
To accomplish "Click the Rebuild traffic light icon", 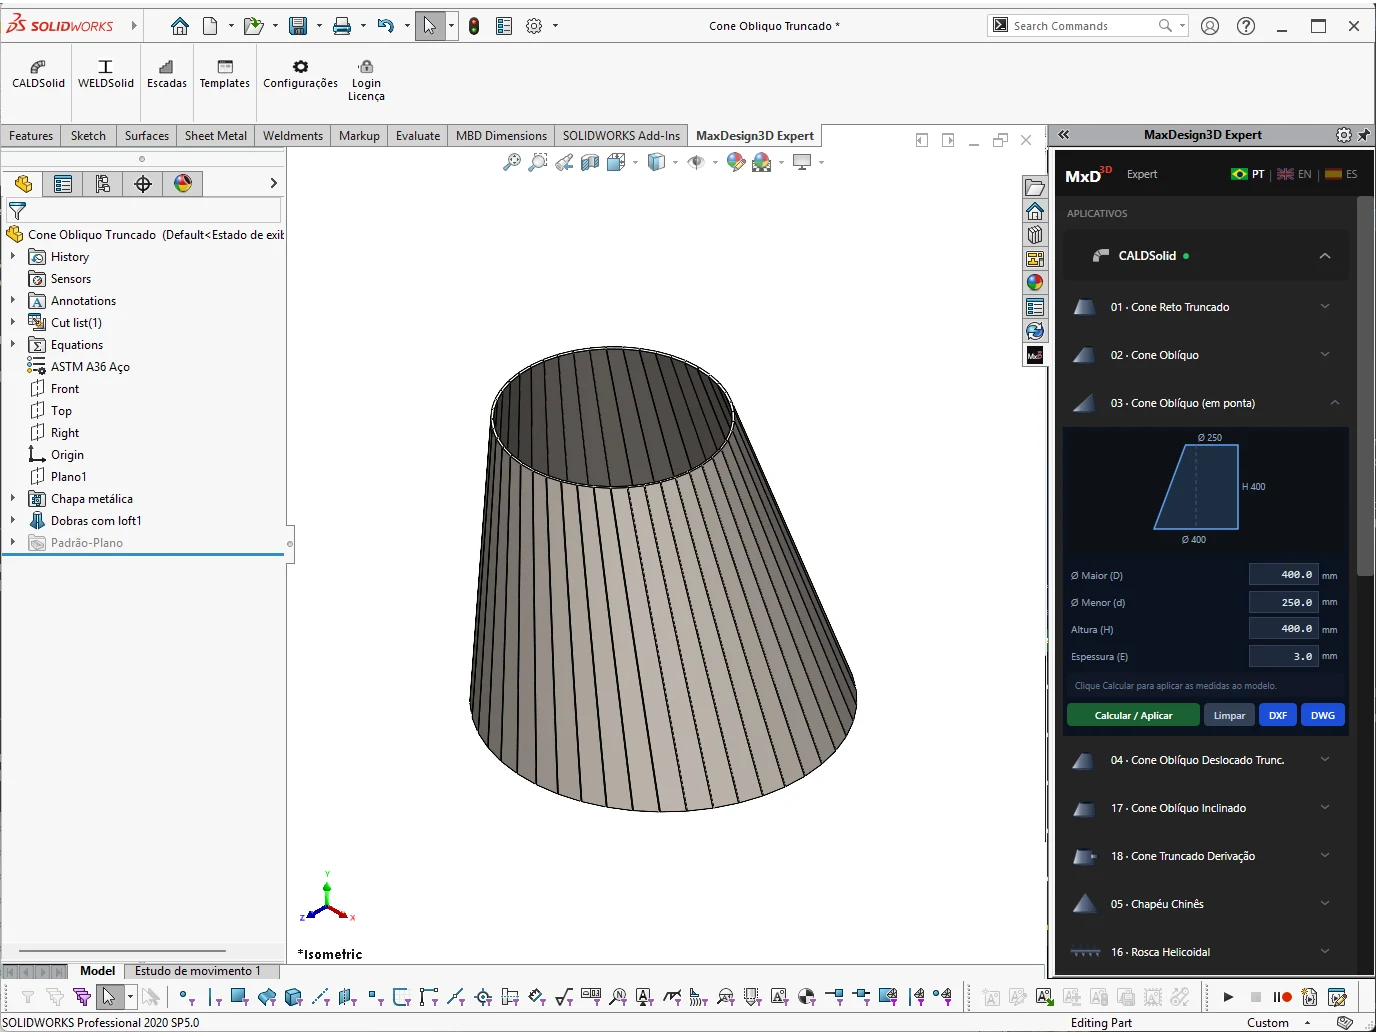I will tap(474, 26).
